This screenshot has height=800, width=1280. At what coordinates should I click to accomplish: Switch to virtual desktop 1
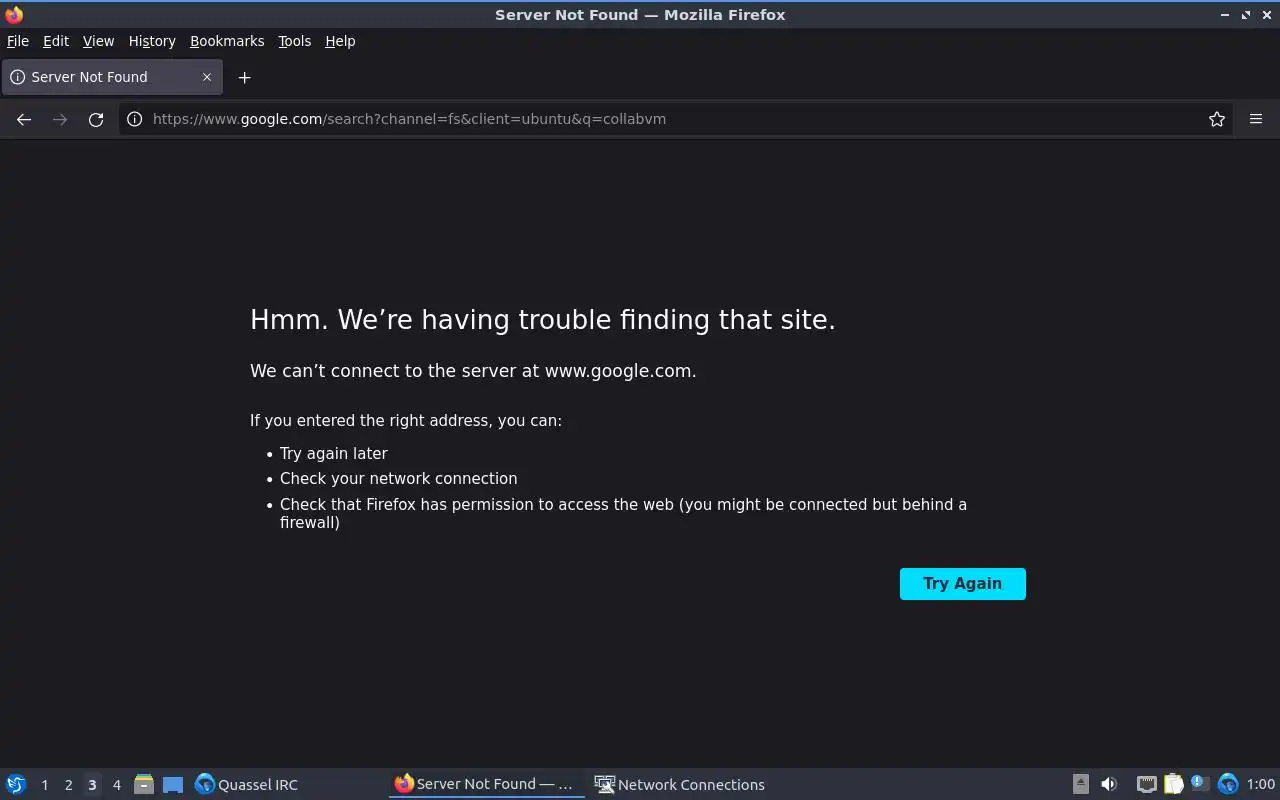point(44,785)
